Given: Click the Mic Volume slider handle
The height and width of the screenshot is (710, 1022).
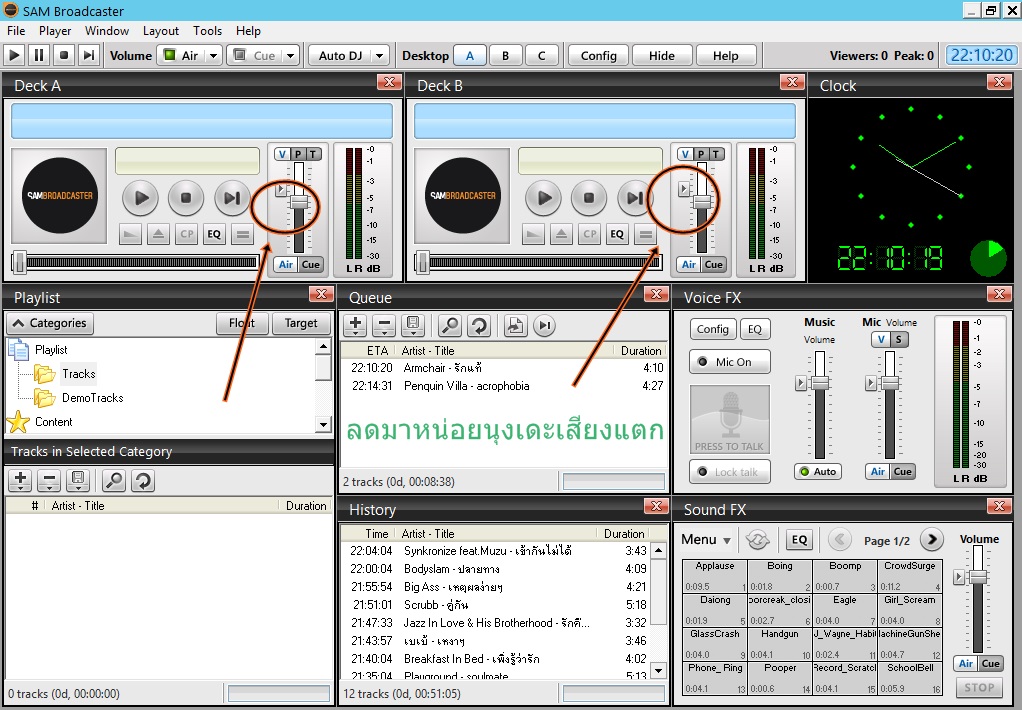Looking at the screenshot, I should (x=890, y=383).
